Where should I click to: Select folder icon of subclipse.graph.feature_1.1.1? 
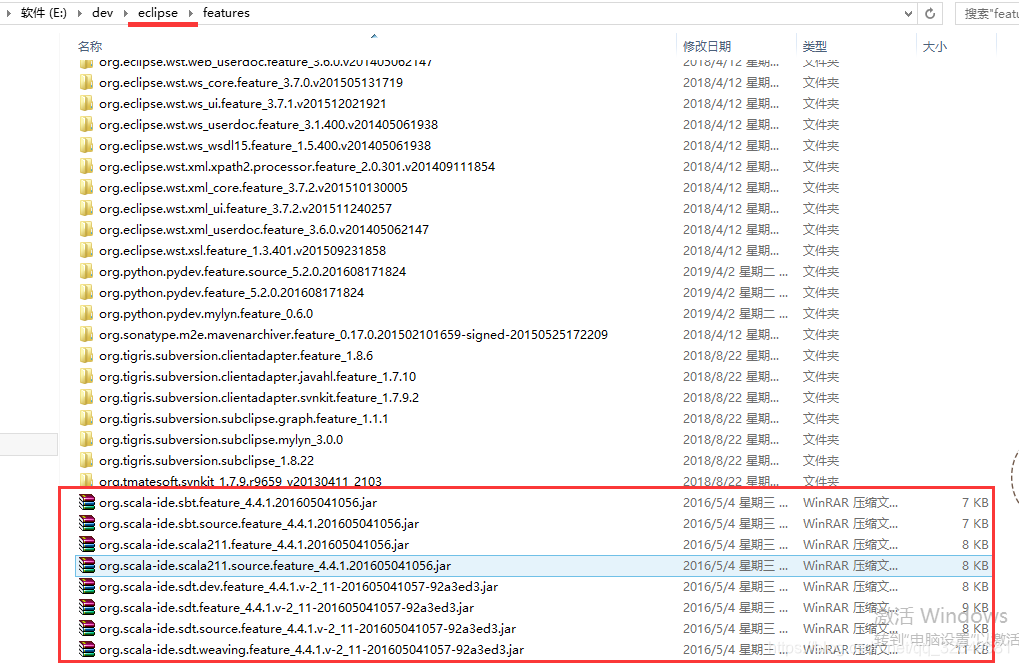coord(86,418)
